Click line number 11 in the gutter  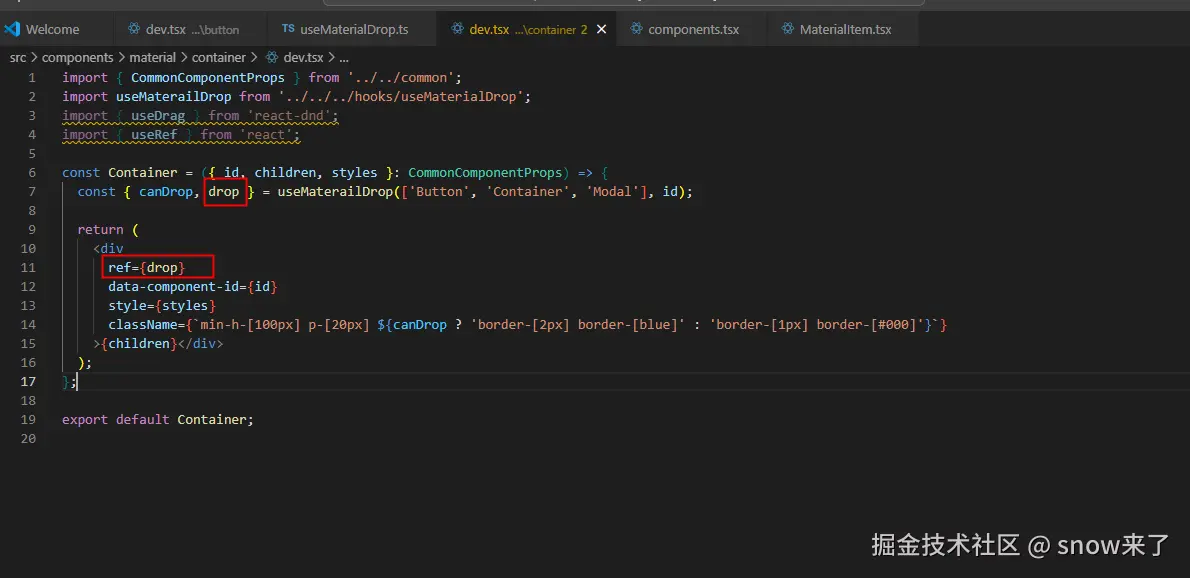(28, 268)
